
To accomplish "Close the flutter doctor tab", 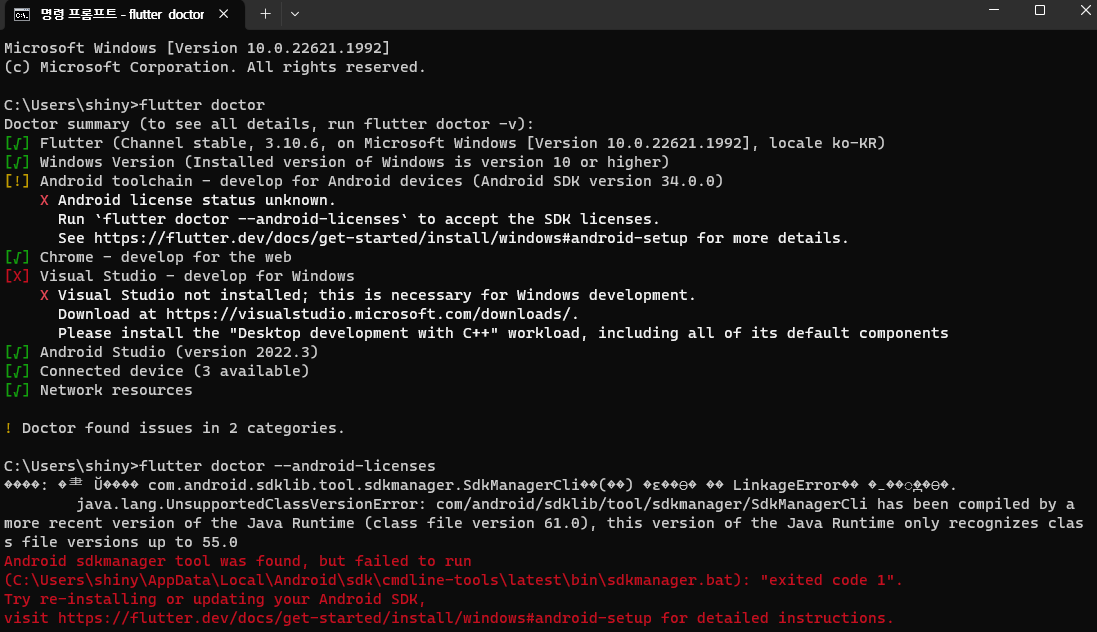I will pyautogui.click(x=224, y=14).
